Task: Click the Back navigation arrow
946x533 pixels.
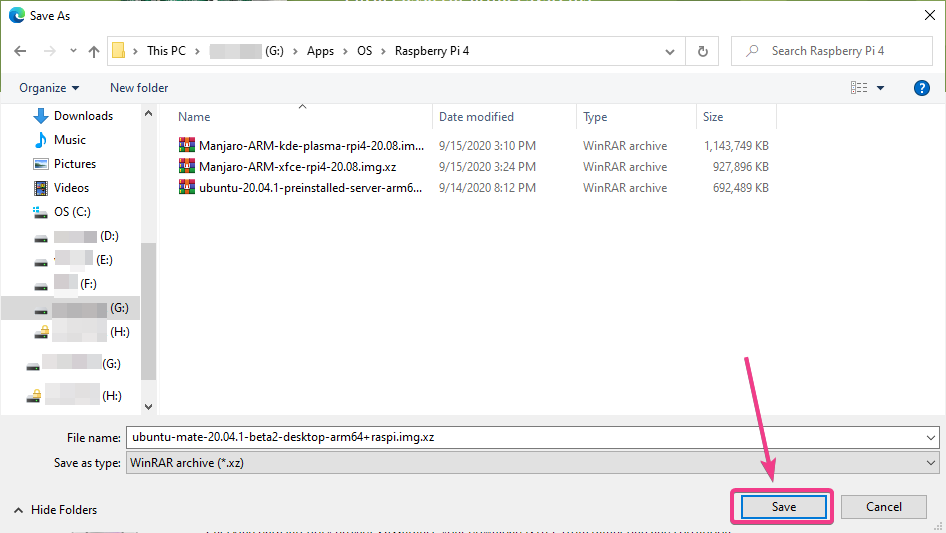Action: 20,51
